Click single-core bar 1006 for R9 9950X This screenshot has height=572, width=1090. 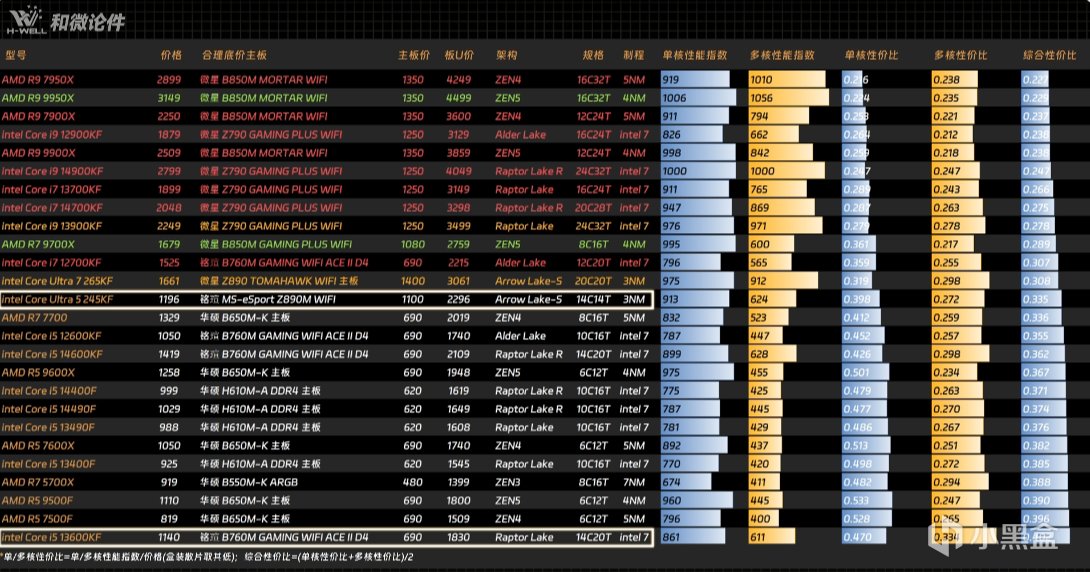point(699,98)
